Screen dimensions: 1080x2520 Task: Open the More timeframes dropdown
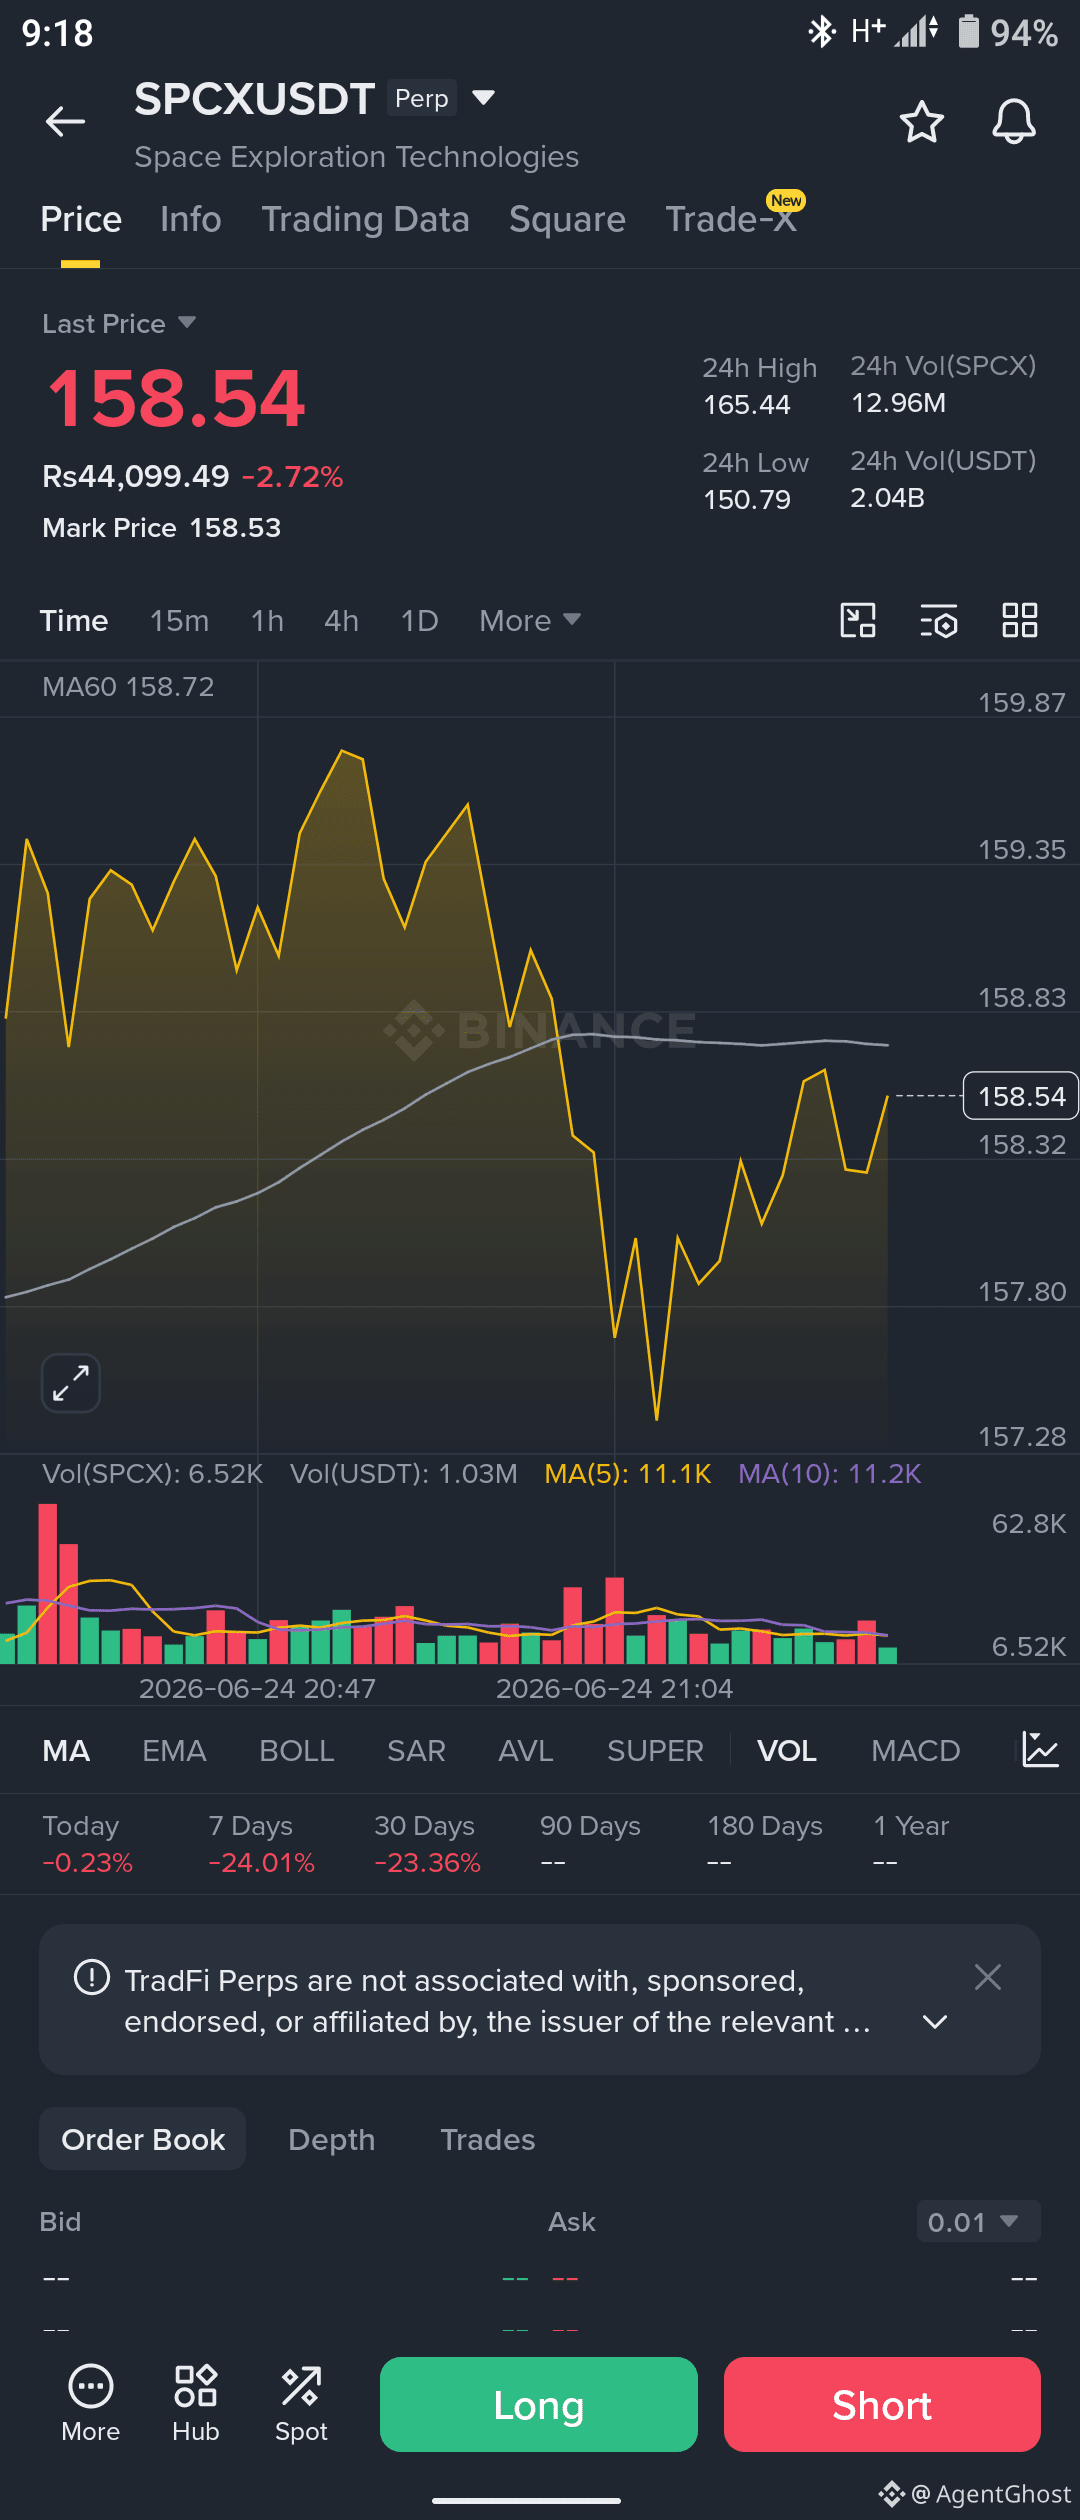tap(530, 621)
